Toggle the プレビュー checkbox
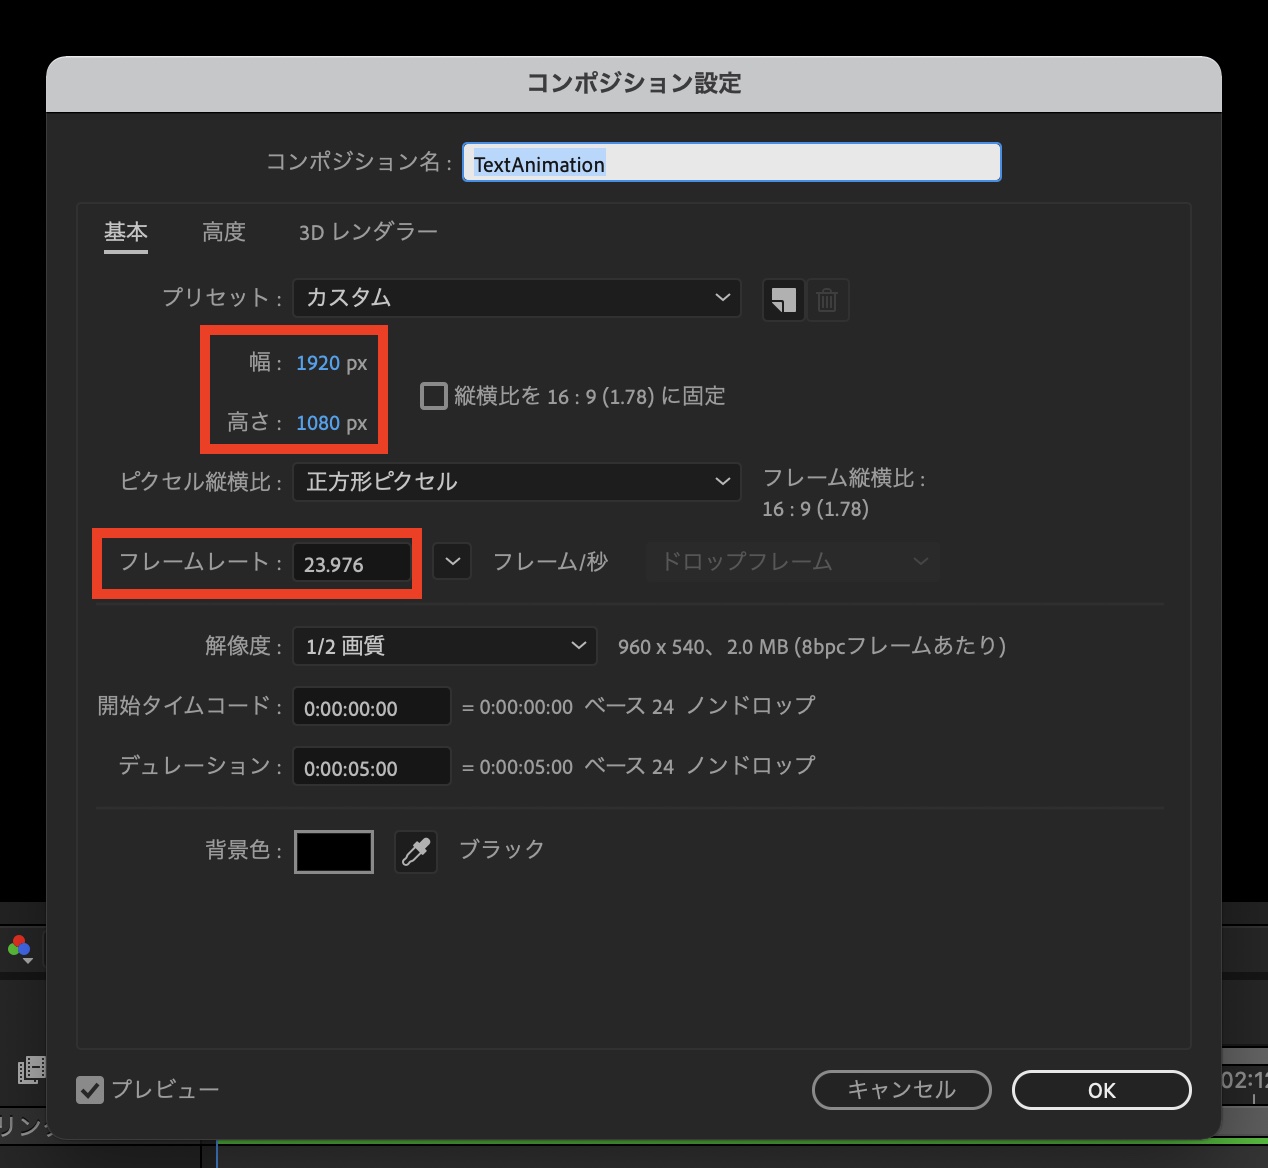1268x1168 pixels. tap(90, 1089)
